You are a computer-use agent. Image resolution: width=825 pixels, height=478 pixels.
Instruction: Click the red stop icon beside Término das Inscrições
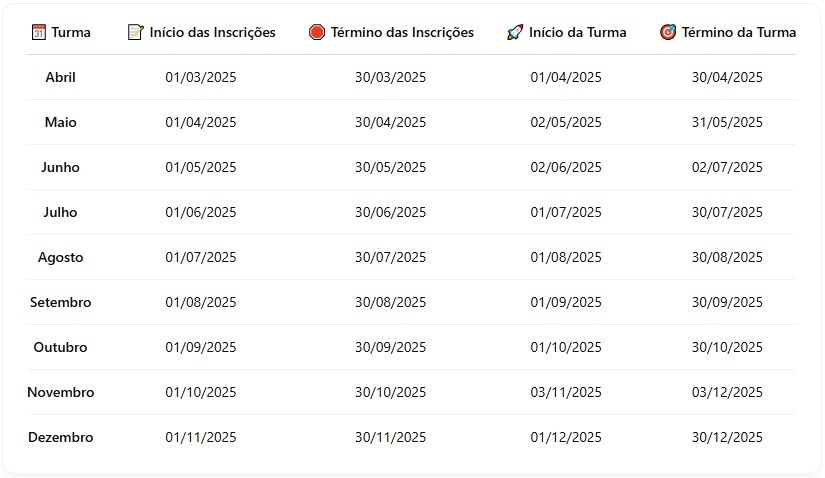tap(317, 32)
